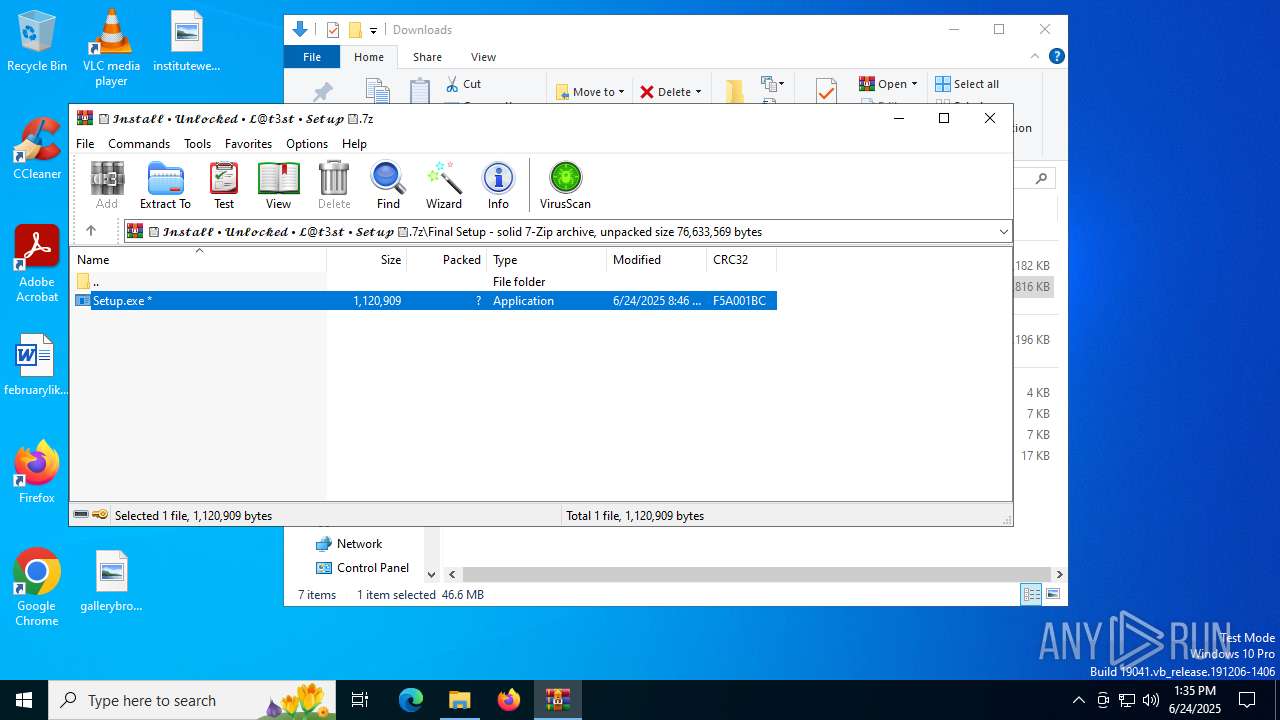The height and width of the screenshot is (720, 1280).
Task: Switch to Explorer Share tab
Action: (x=427, y=57)
